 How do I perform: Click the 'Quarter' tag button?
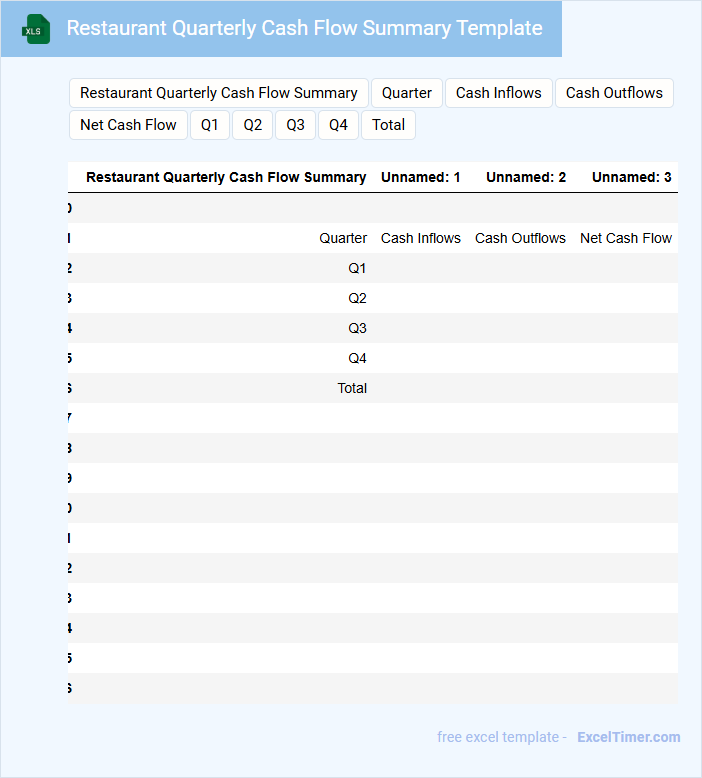pos(407,93)
